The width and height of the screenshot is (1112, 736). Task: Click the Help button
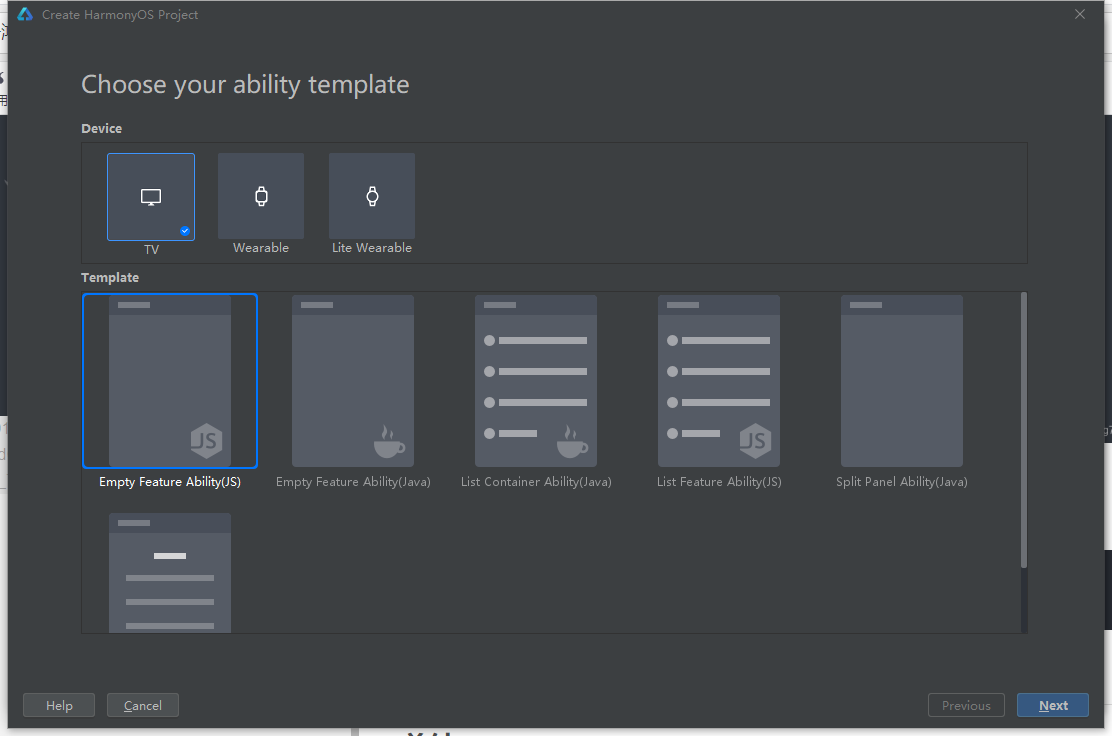[x=59, y=706]
